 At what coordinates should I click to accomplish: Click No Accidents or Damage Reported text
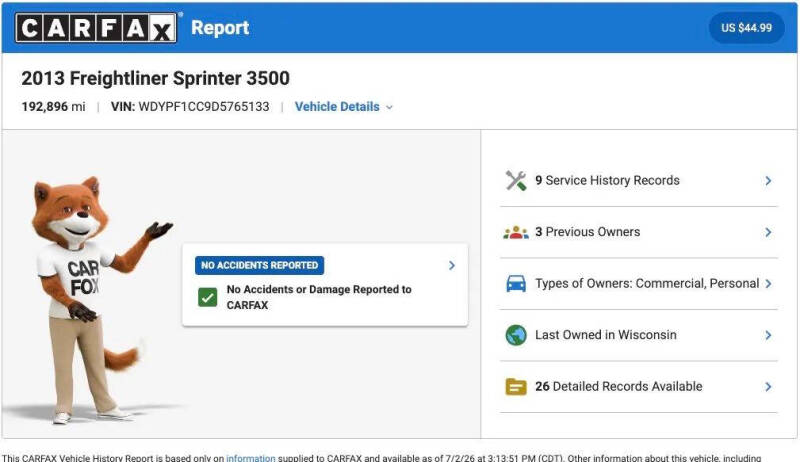pos(319,297)
